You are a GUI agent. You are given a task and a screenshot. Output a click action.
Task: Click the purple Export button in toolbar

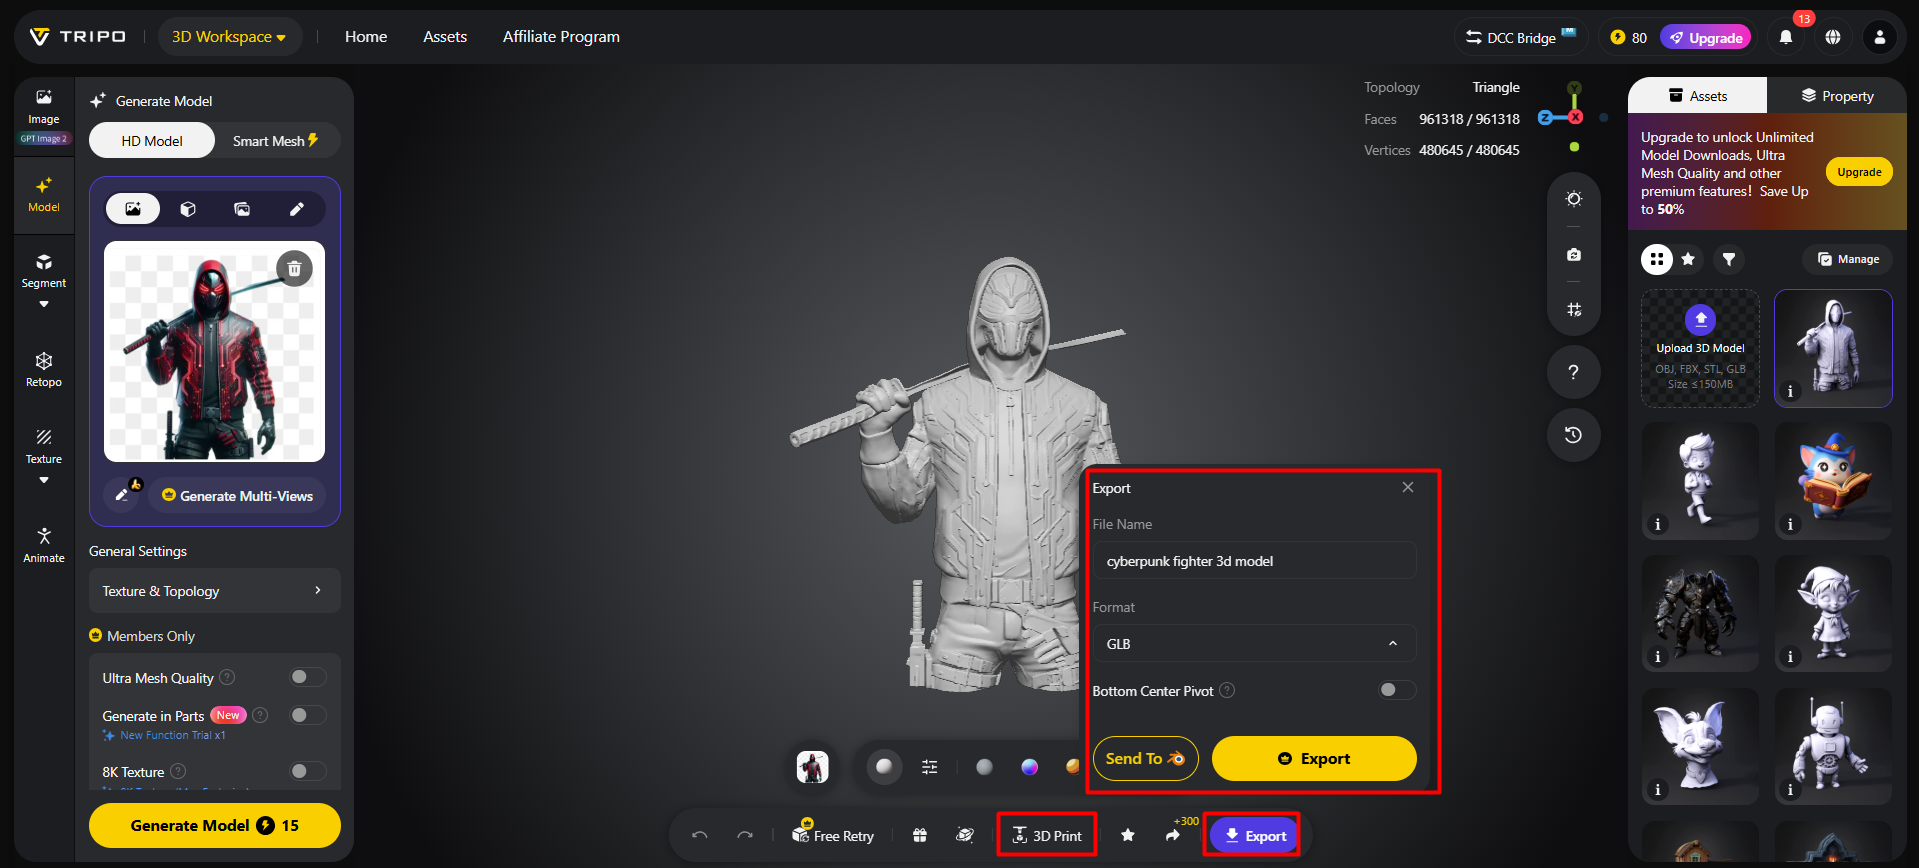1255,836
